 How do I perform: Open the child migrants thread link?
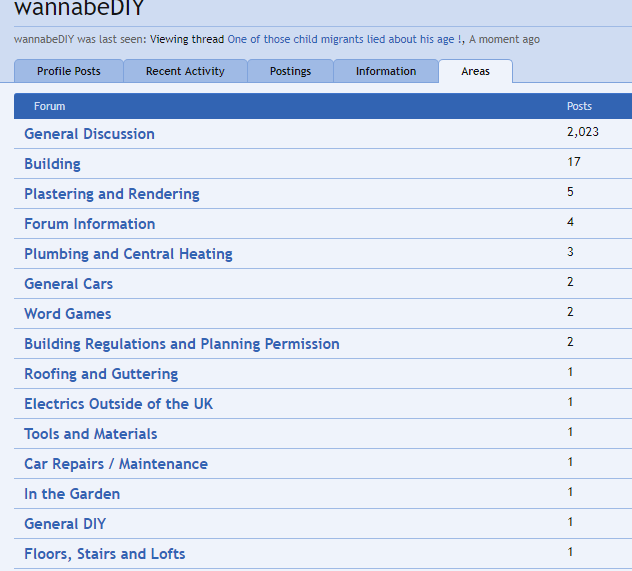click(x=344, y=39)
